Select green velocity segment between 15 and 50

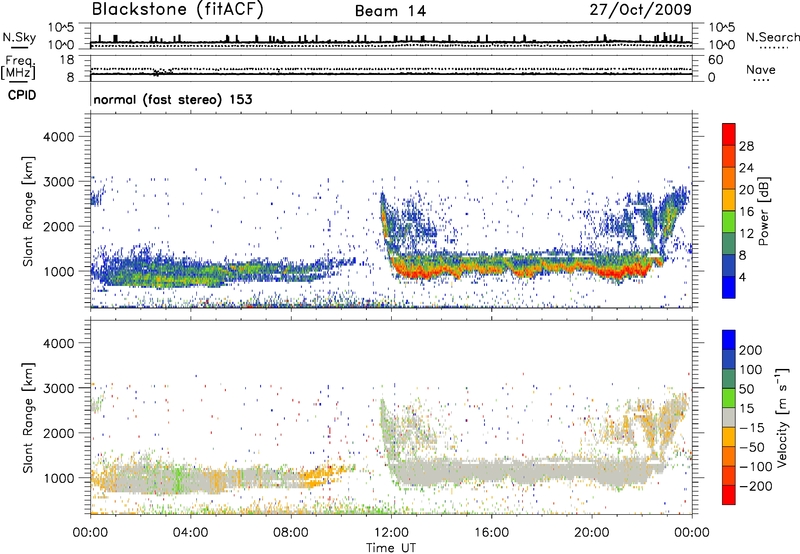729,398
